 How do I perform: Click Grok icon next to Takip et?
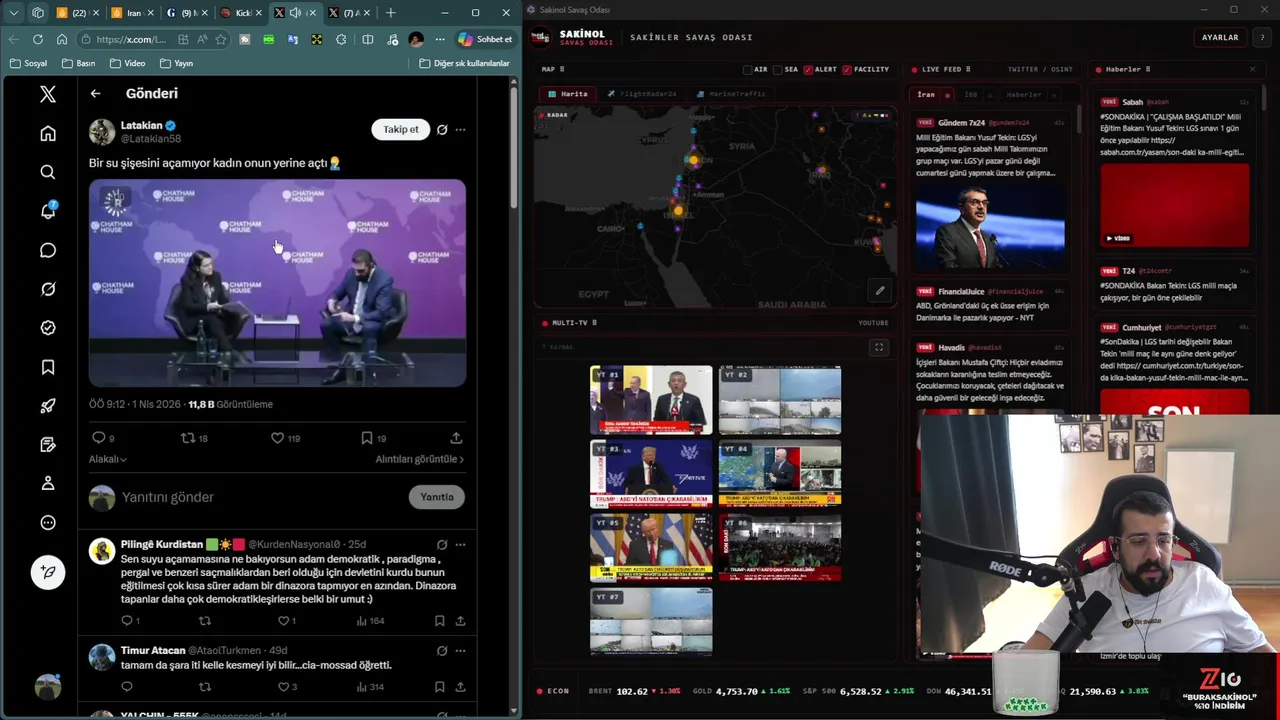pos(442,129)
